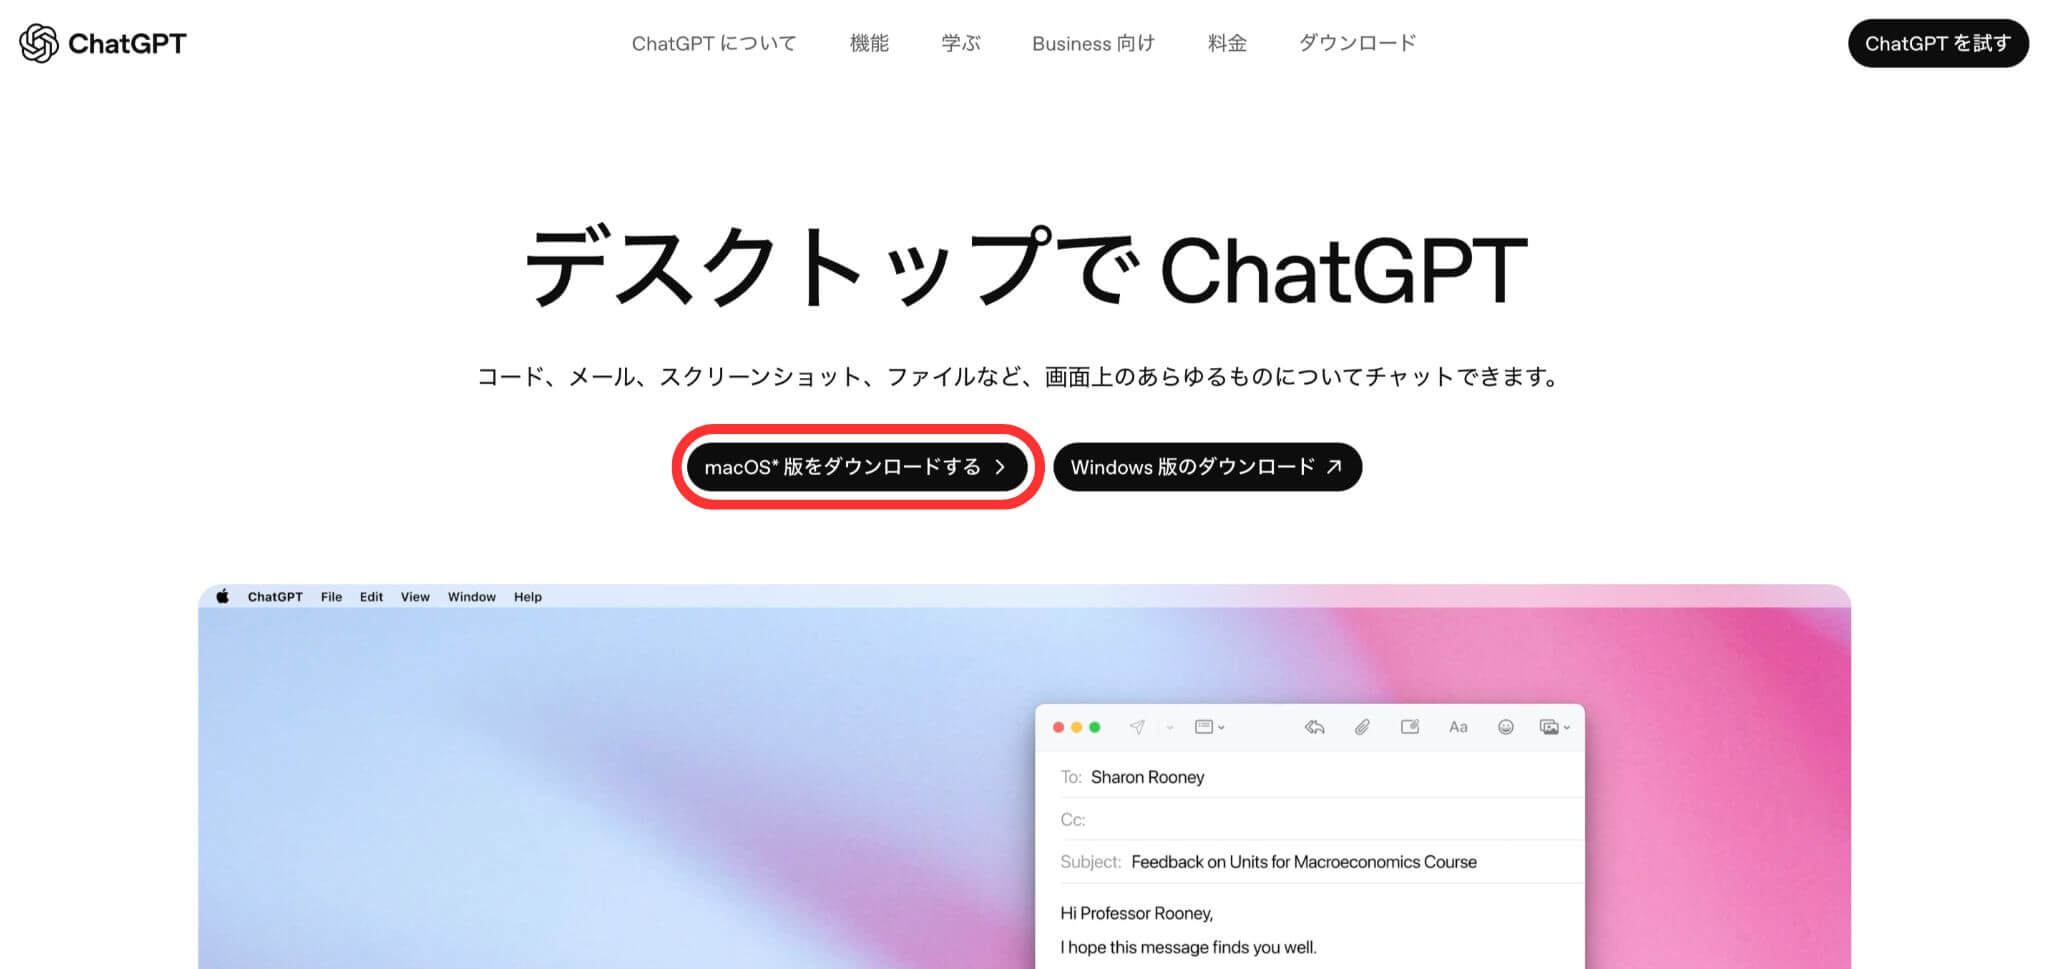This screenshot has height=969, width=2048.
Task: Click the Windows版のダウンロード button
Action: coord(1207,467)
